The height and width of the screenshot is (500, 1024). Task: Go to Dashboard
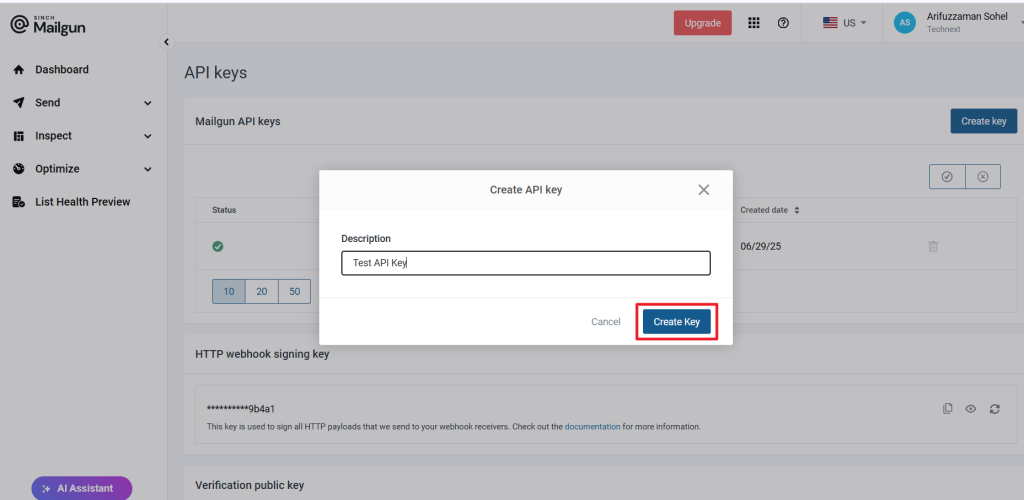(x=62, y=70)
